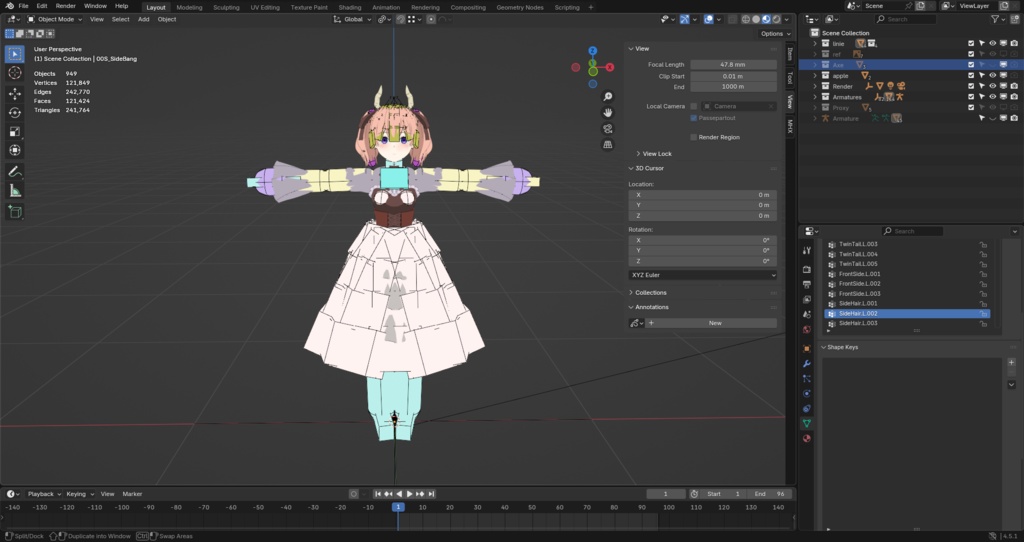Toggle render visibility of linie collection
This screenshot has height=542, width=1024.
(1014, 44)
